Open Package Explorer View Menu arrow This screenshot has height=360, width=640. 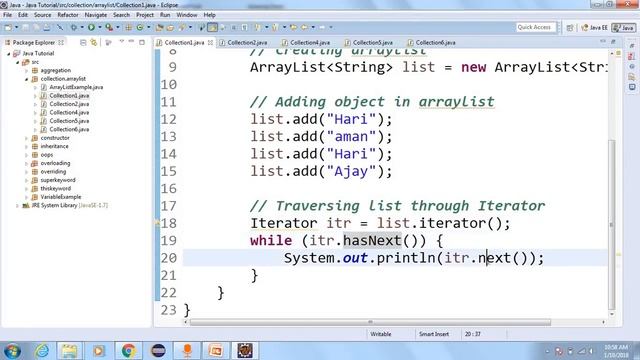122,42
